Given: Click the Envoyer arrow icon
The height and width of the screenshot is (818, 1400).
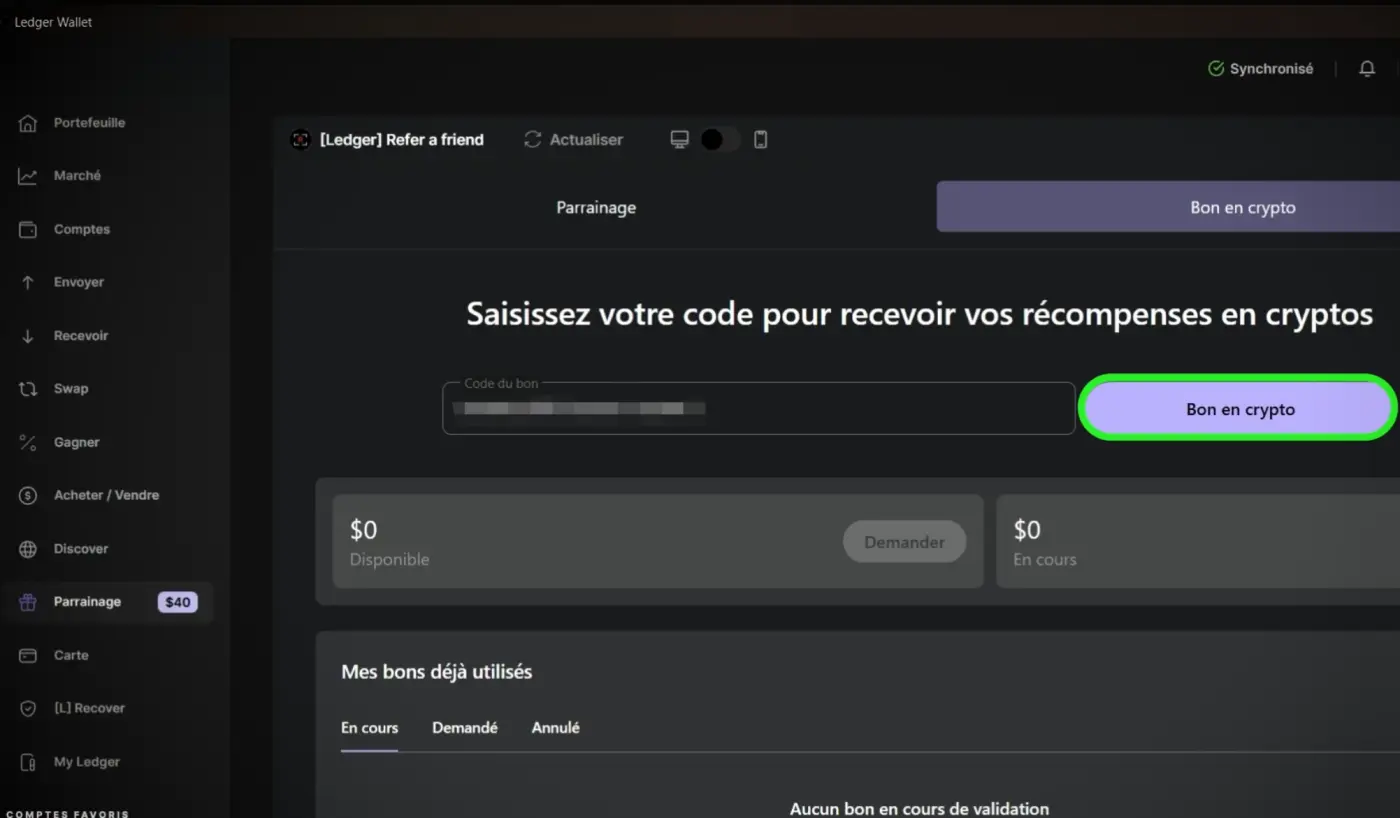Looking at the screenshot, I should point(27,282).
